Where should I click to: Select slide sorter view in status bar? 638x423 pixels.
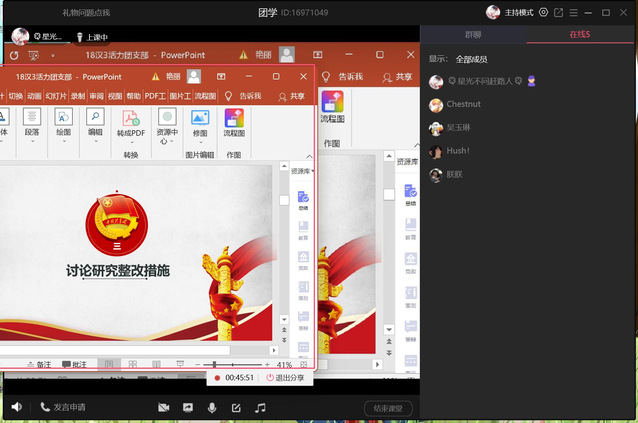coord(132,364)
